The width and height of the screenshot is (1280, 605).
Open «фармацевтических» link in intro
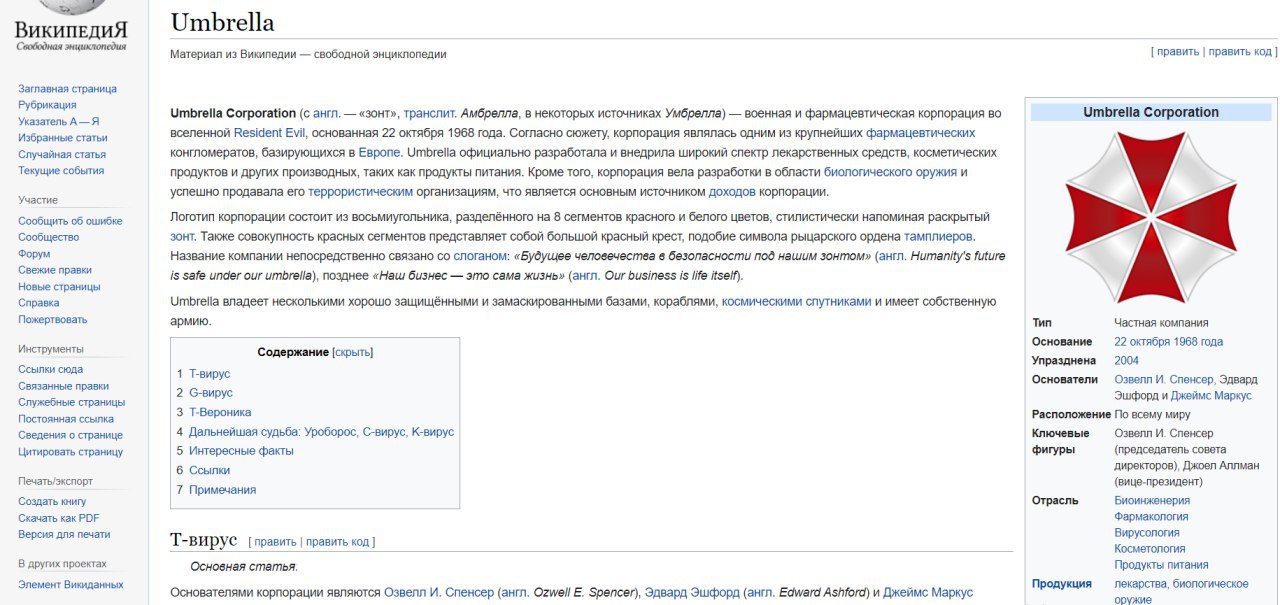tap(920, 133)
